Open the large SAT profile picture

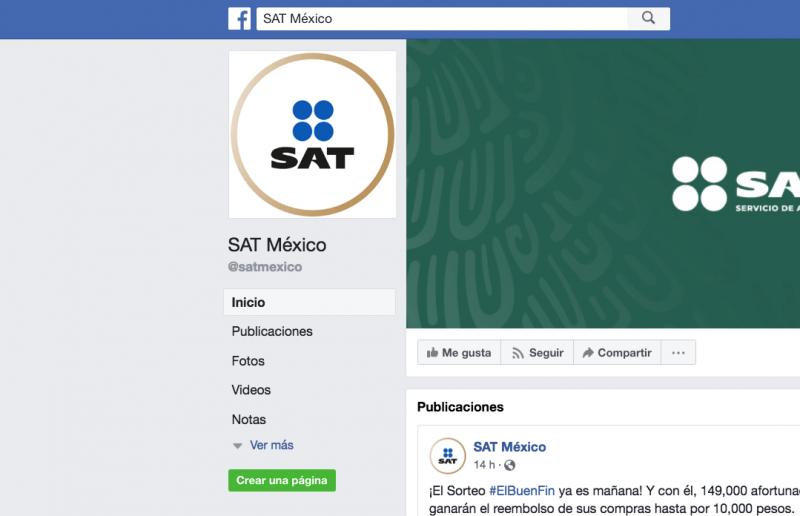click(x=312, y=135)
